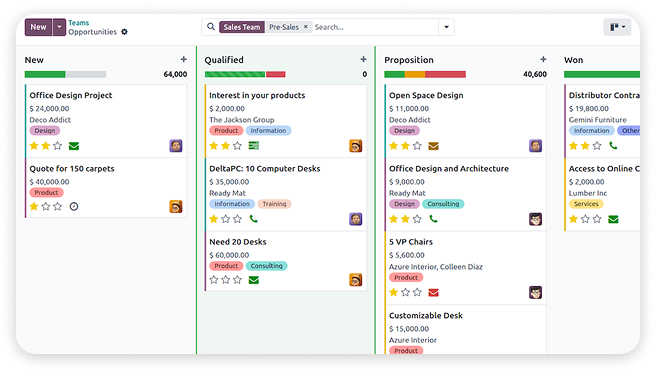Screen dimensions: 656x373
Task: Go to the Teams breadcrumb
Action: point(79,23)
